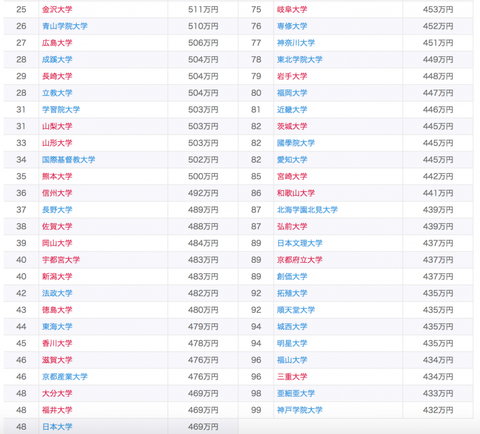Click the 大分大学 link
Image resolution: width=480 pixels, height=434 pixels.
tap(57, 393)
